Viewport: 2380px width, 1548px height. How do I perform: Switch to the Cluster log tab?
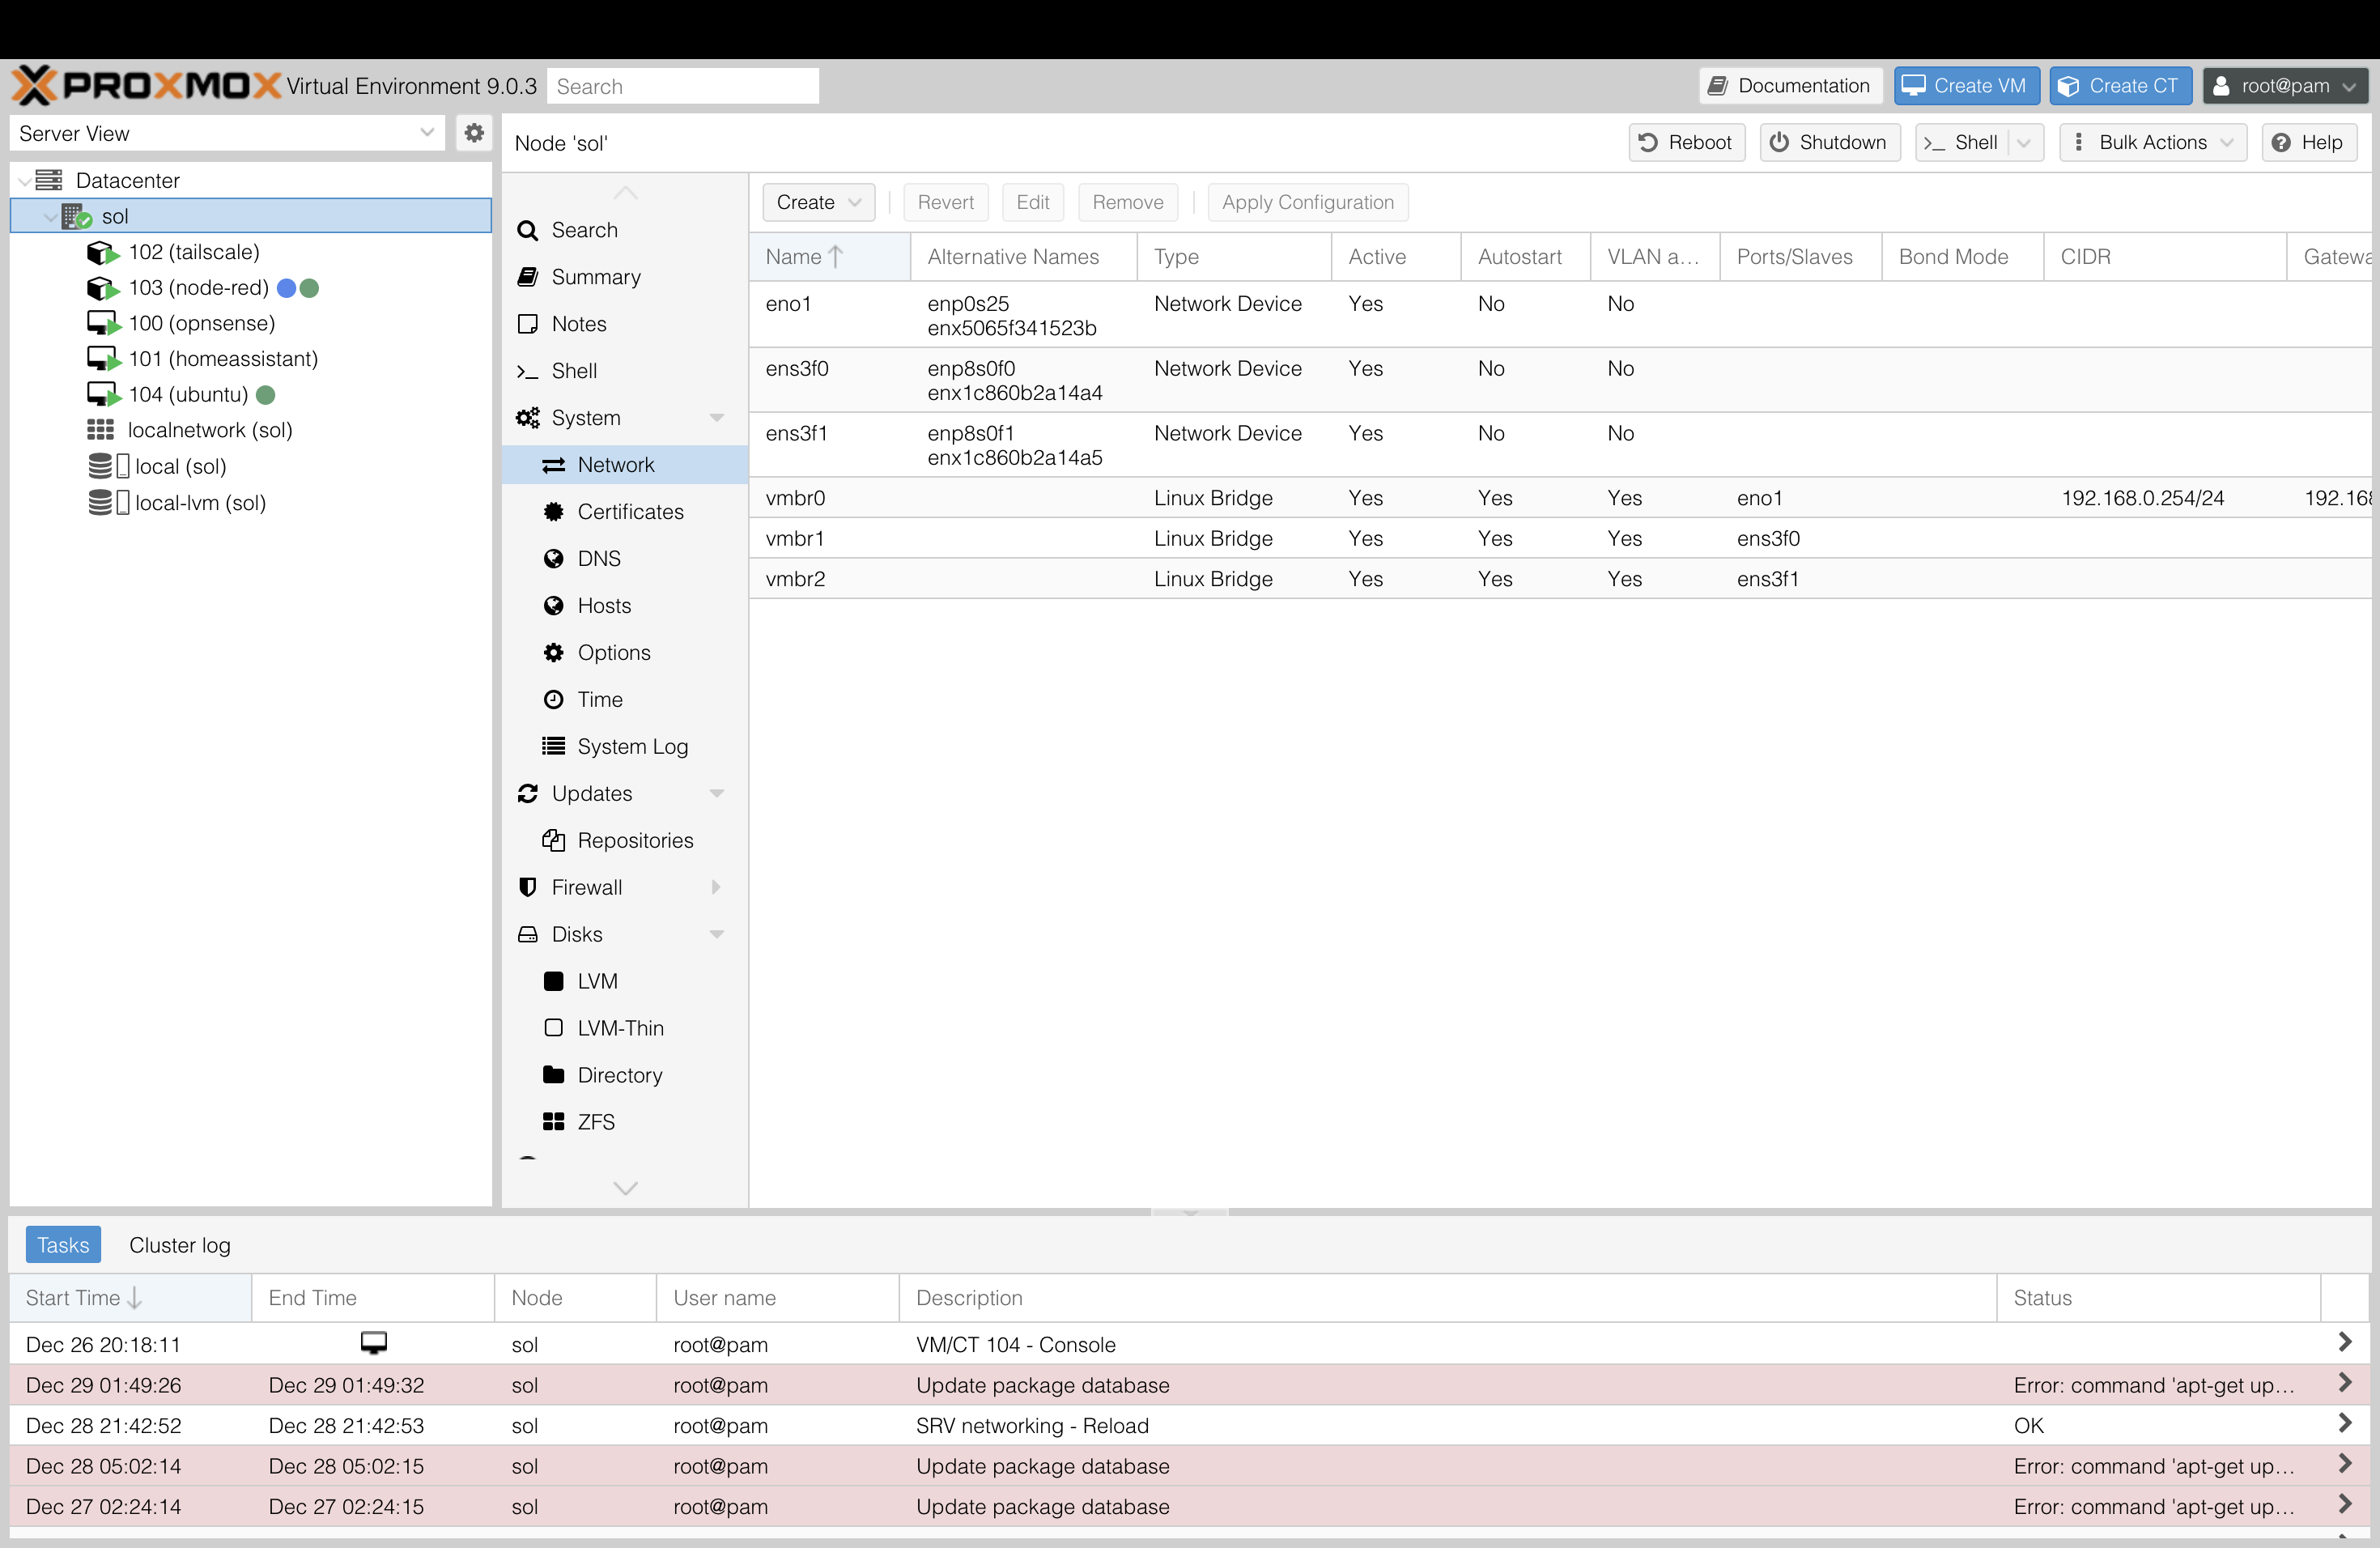[180, 1245]
